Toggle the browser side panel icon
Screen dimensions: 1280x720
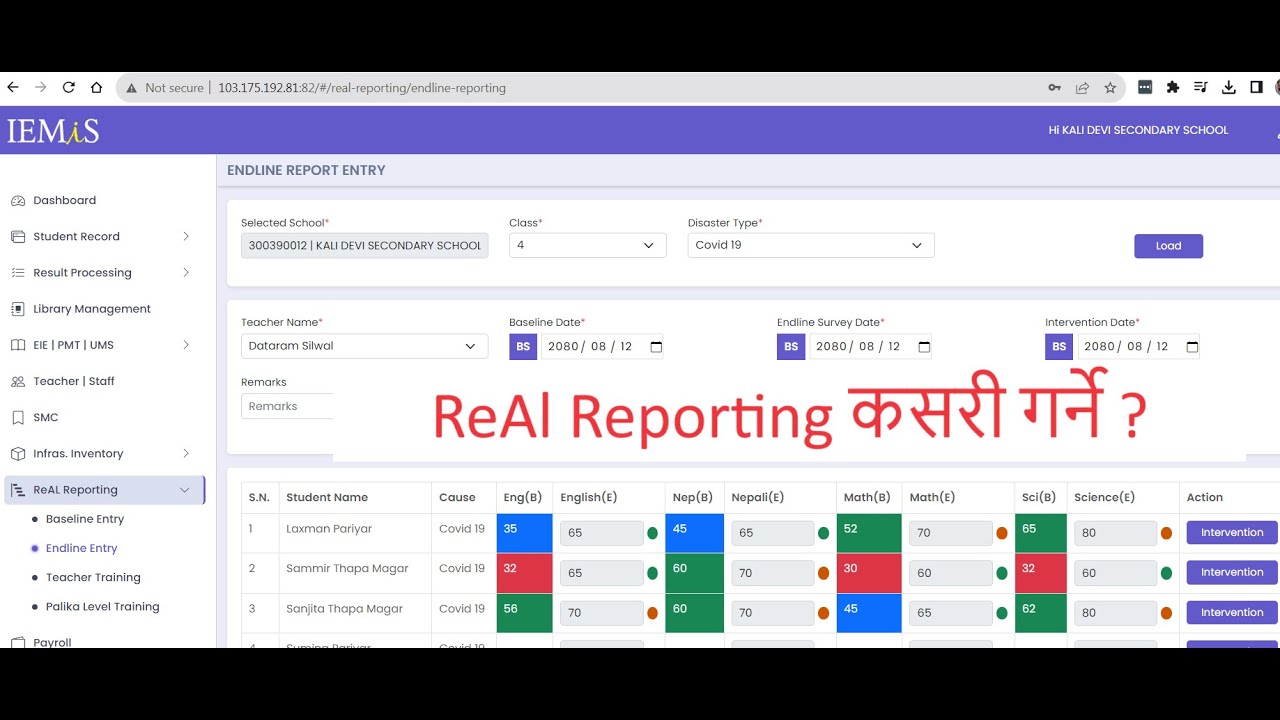click(1256, 88)
